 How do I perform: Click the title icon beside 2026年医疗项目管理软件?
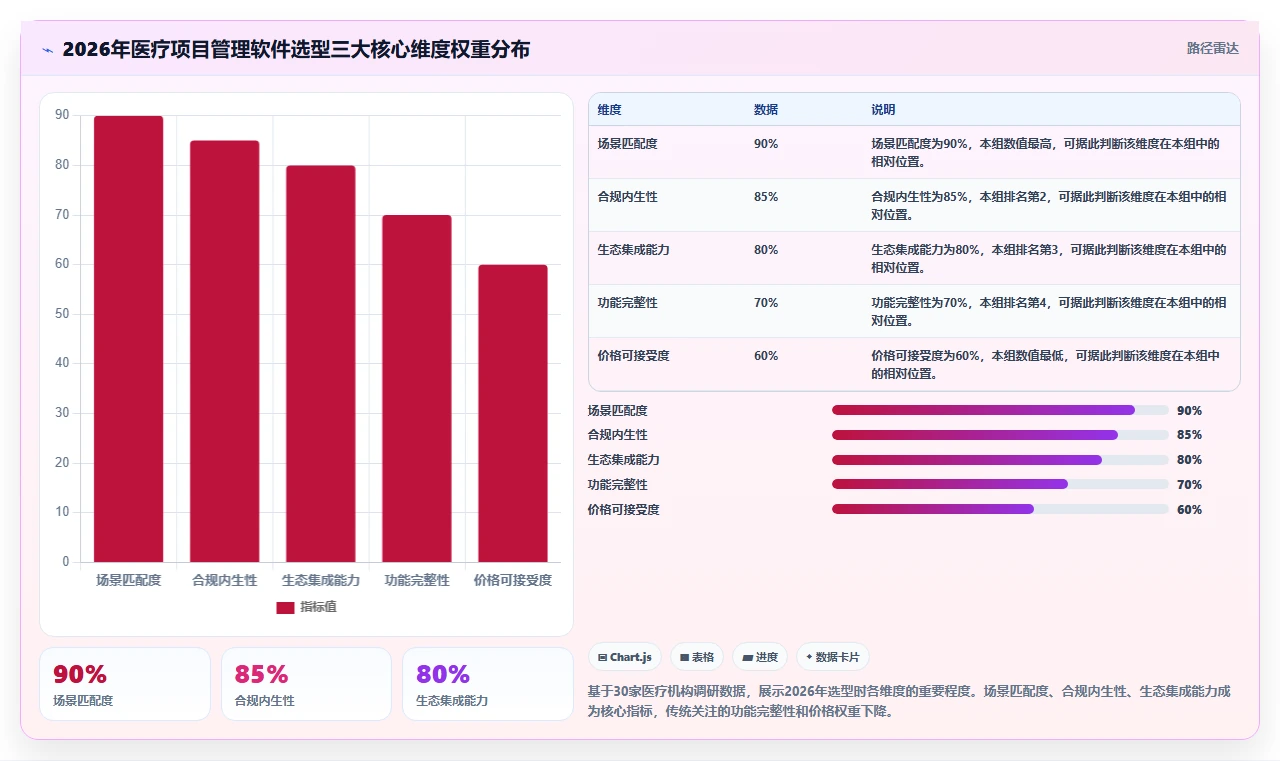pos(47,49)
